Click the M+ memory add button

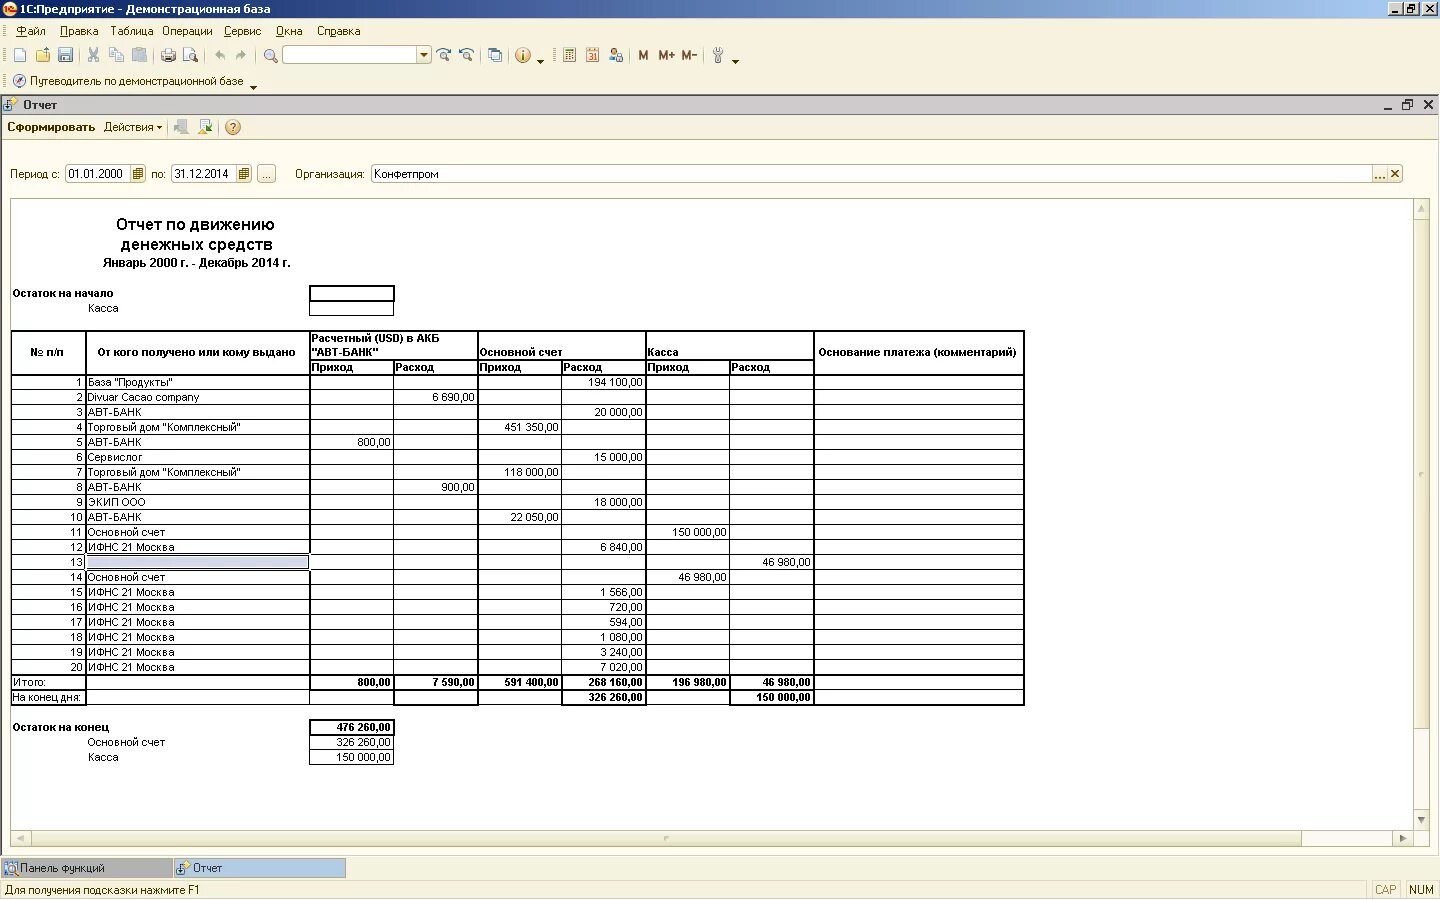(666, 56)
